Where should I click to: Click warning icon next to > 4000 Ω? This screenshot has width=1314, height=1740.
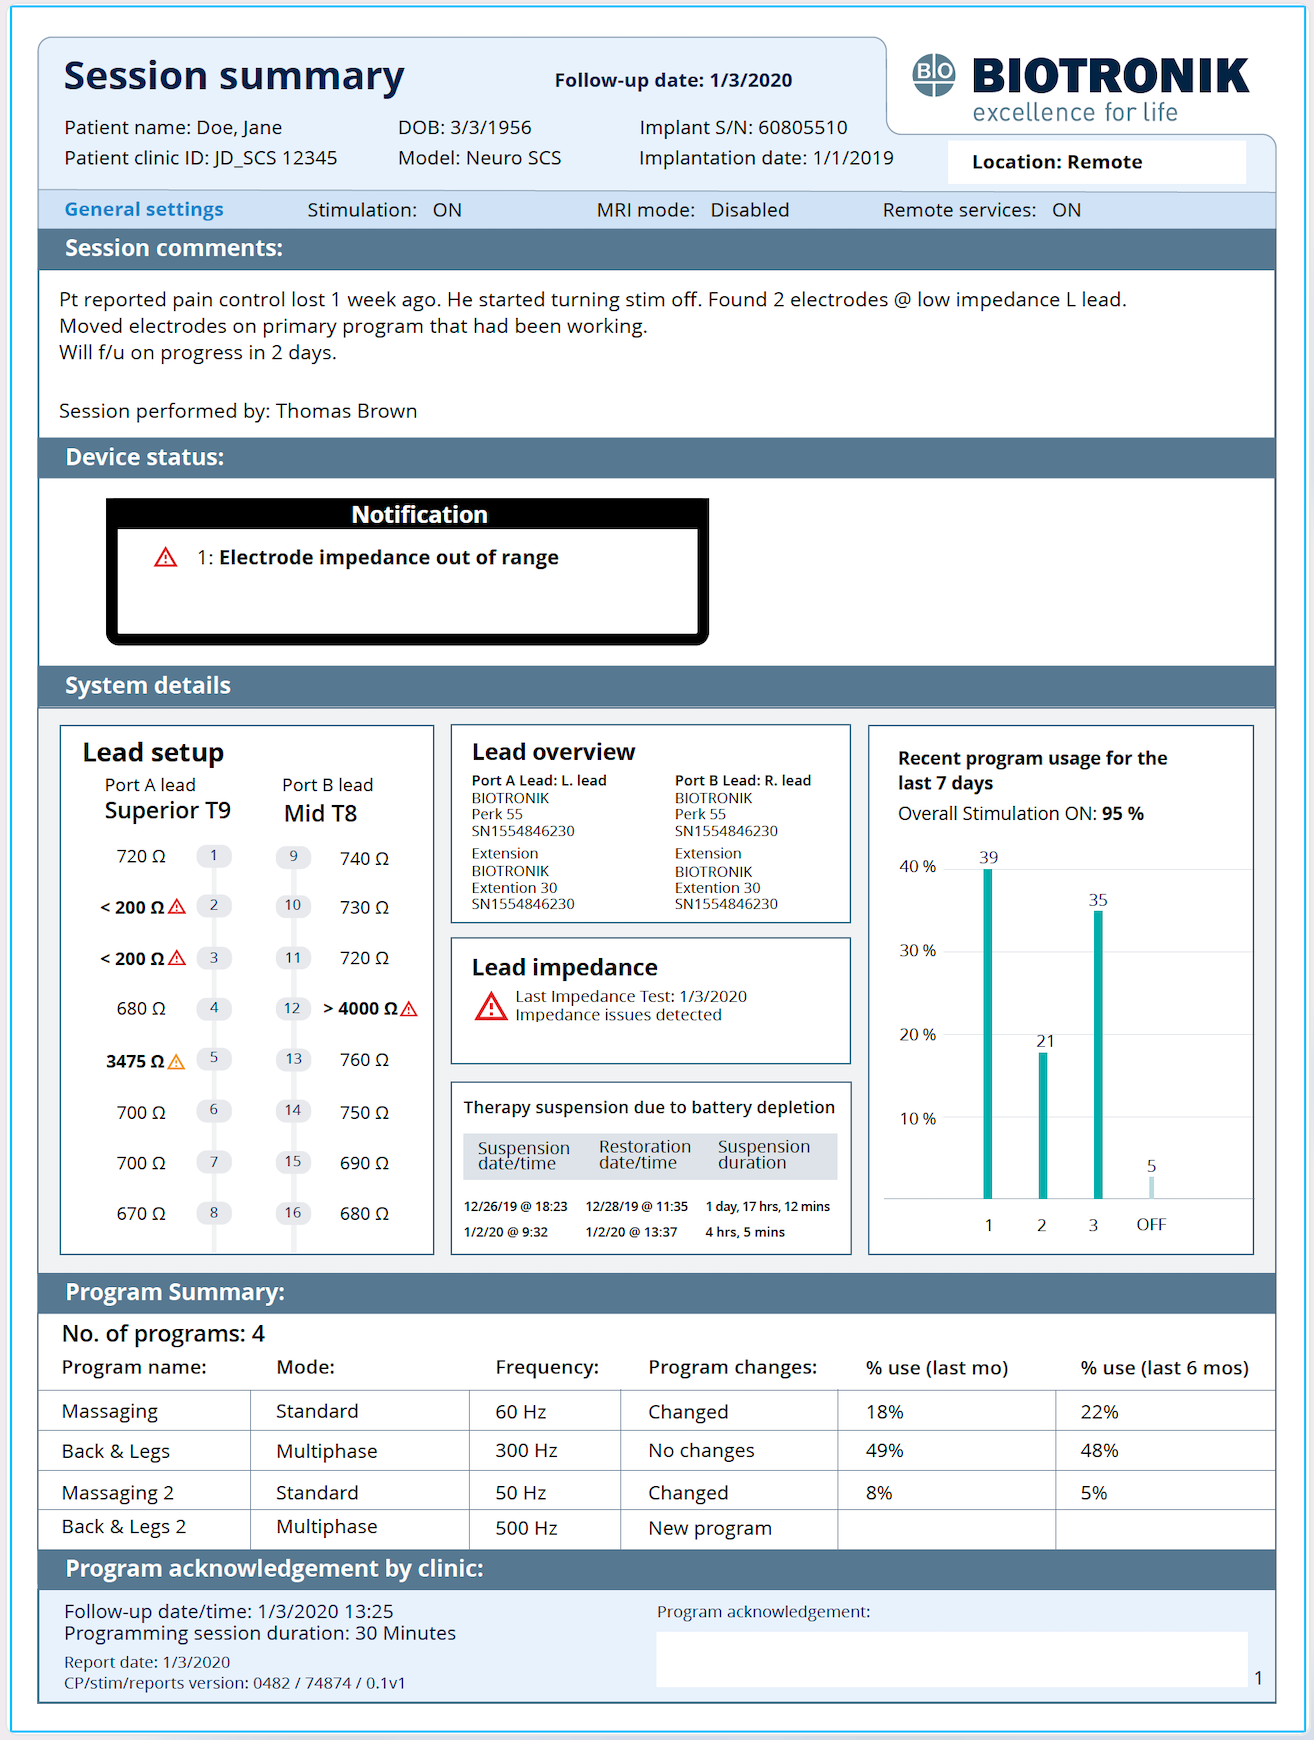(x=409, y=1009)
